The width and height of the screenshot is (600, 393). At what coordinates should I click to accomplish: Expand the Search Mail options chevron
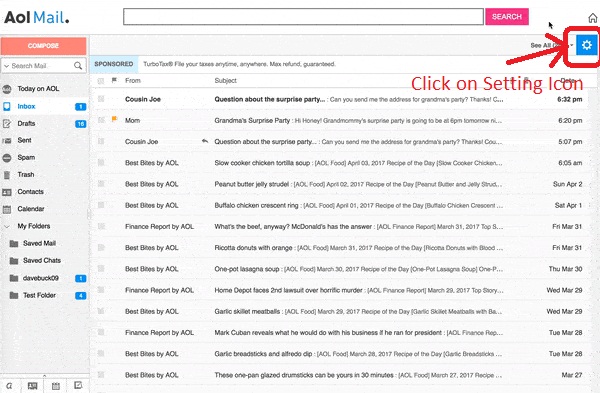pos(6,66)
